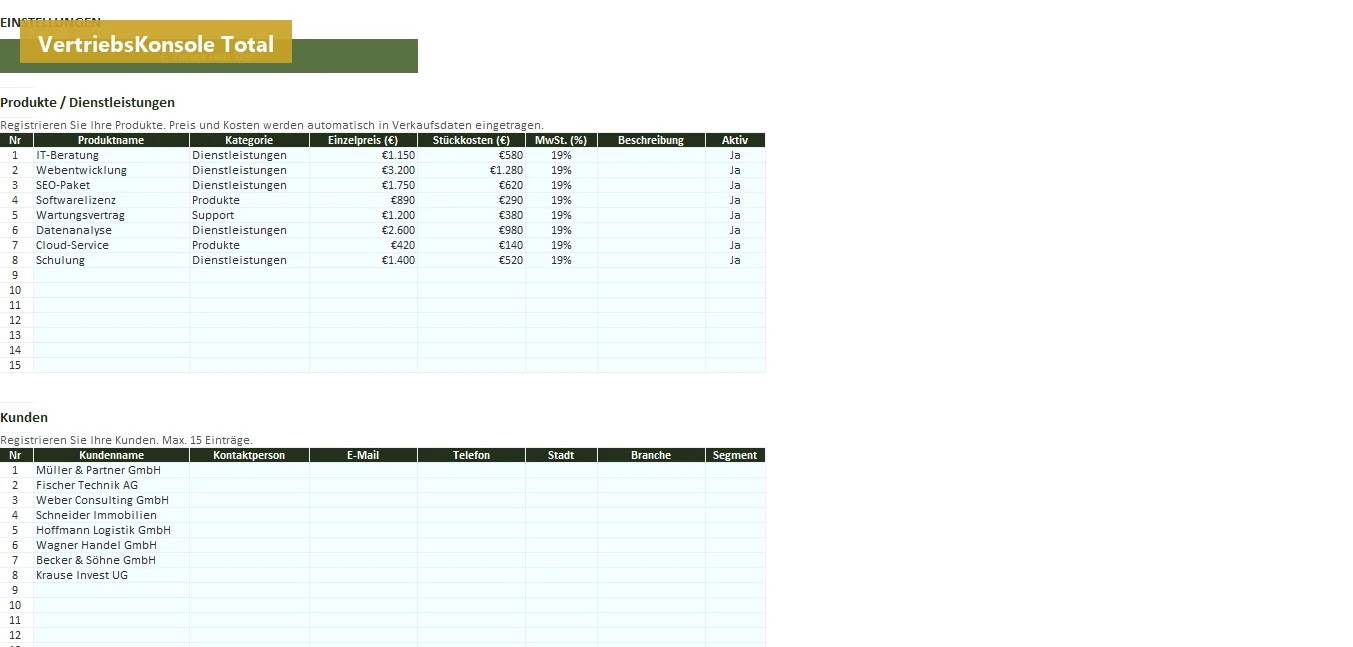This screenshot has height=647, width=1353.
Task: Select the Support category cell
Action: [x=249, y=215]
